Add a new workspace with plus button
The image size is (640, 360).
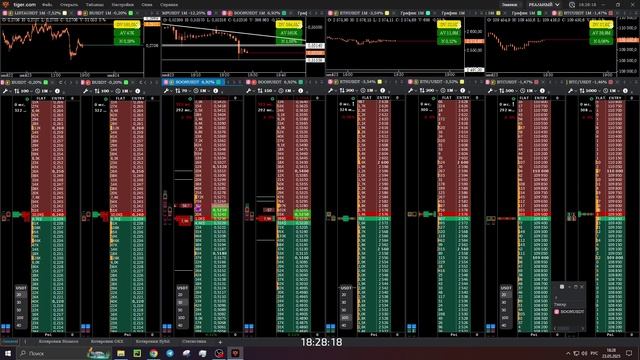pos(220,342)
